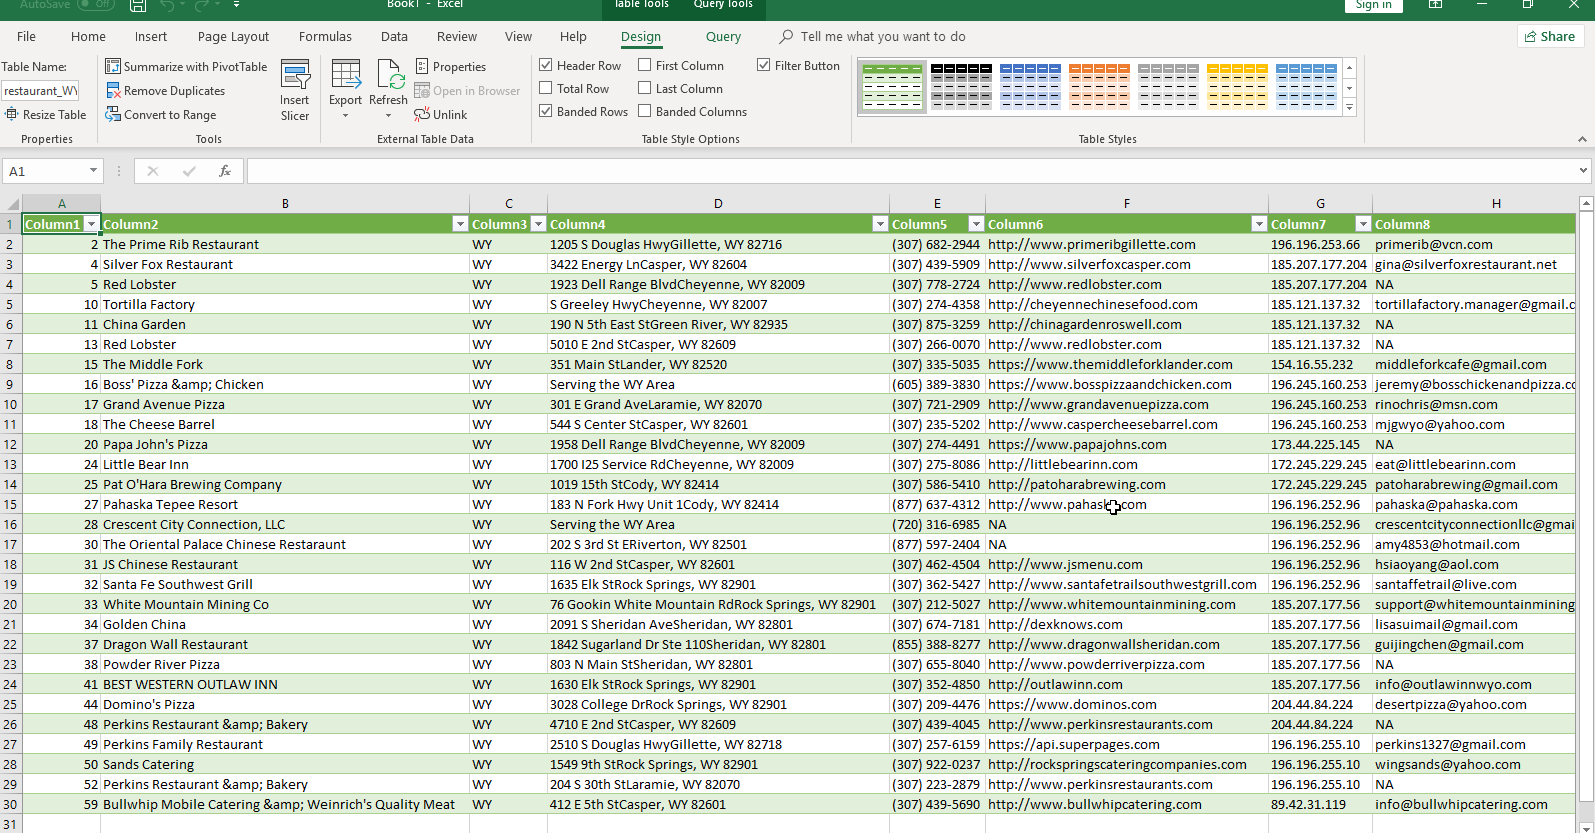Collapse the ribbon

1582,139
